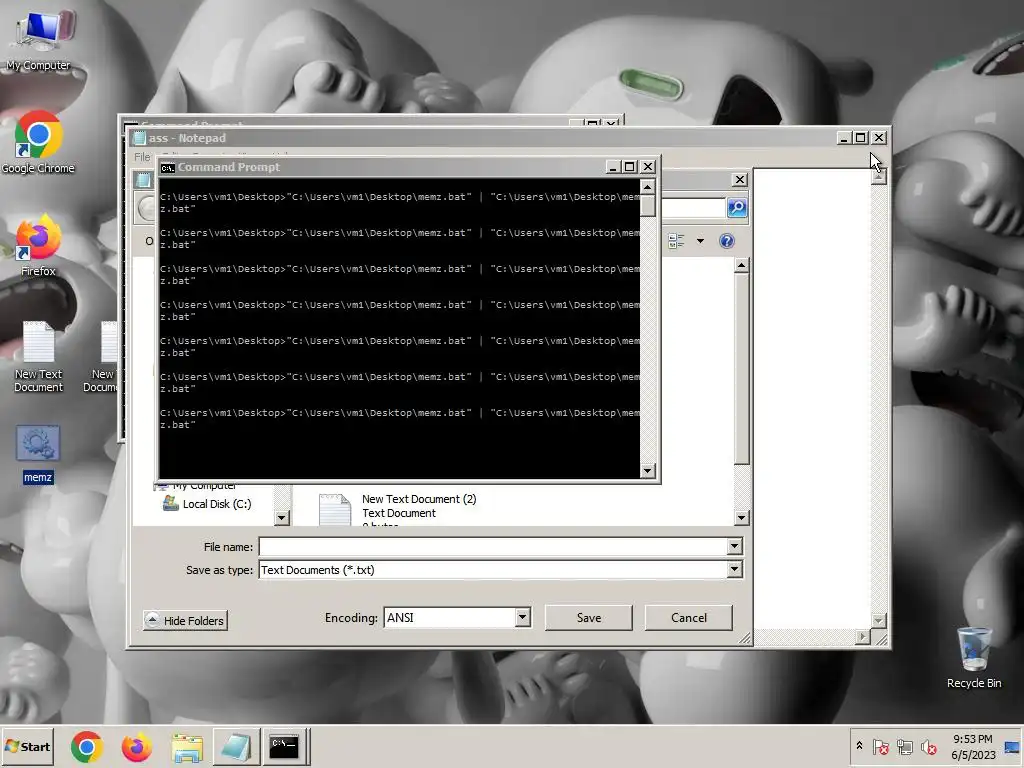Open the Command Prompt system menu icon
The image size is (1024, 768).
[168, 168]
